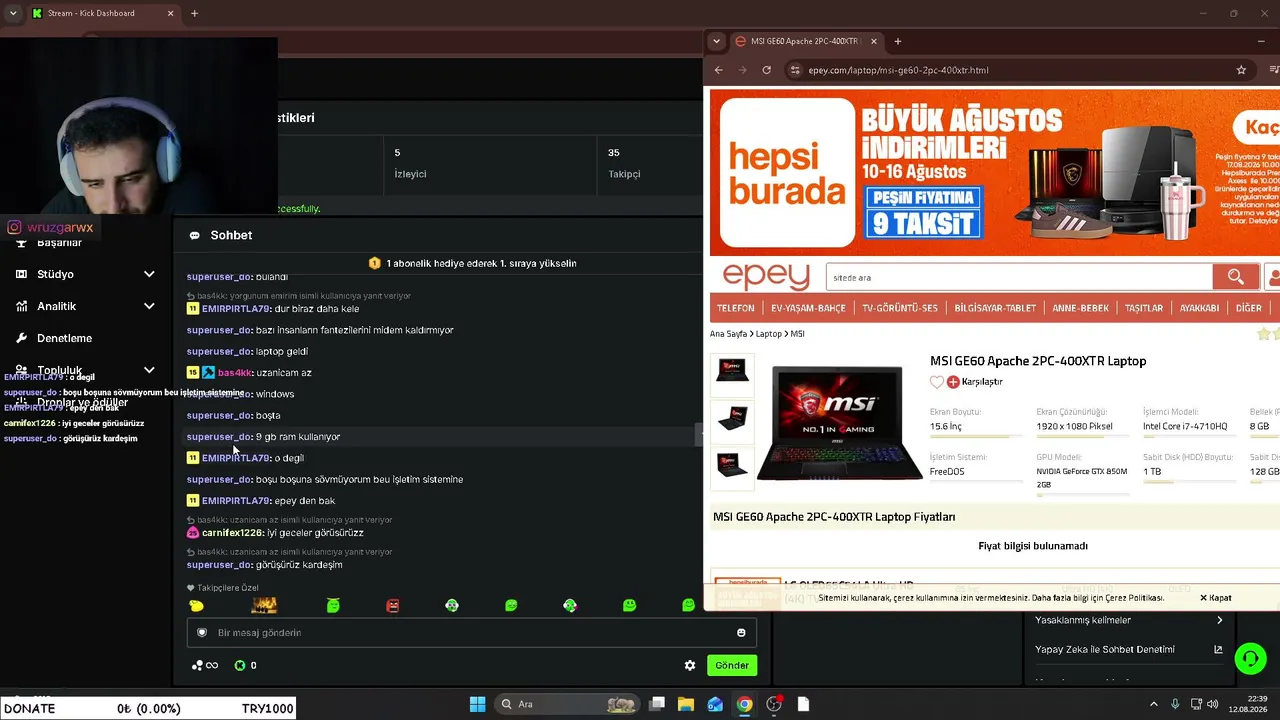
Task: Open Windows Start menu
Action: pyautogui.click(x=477, y=704)
